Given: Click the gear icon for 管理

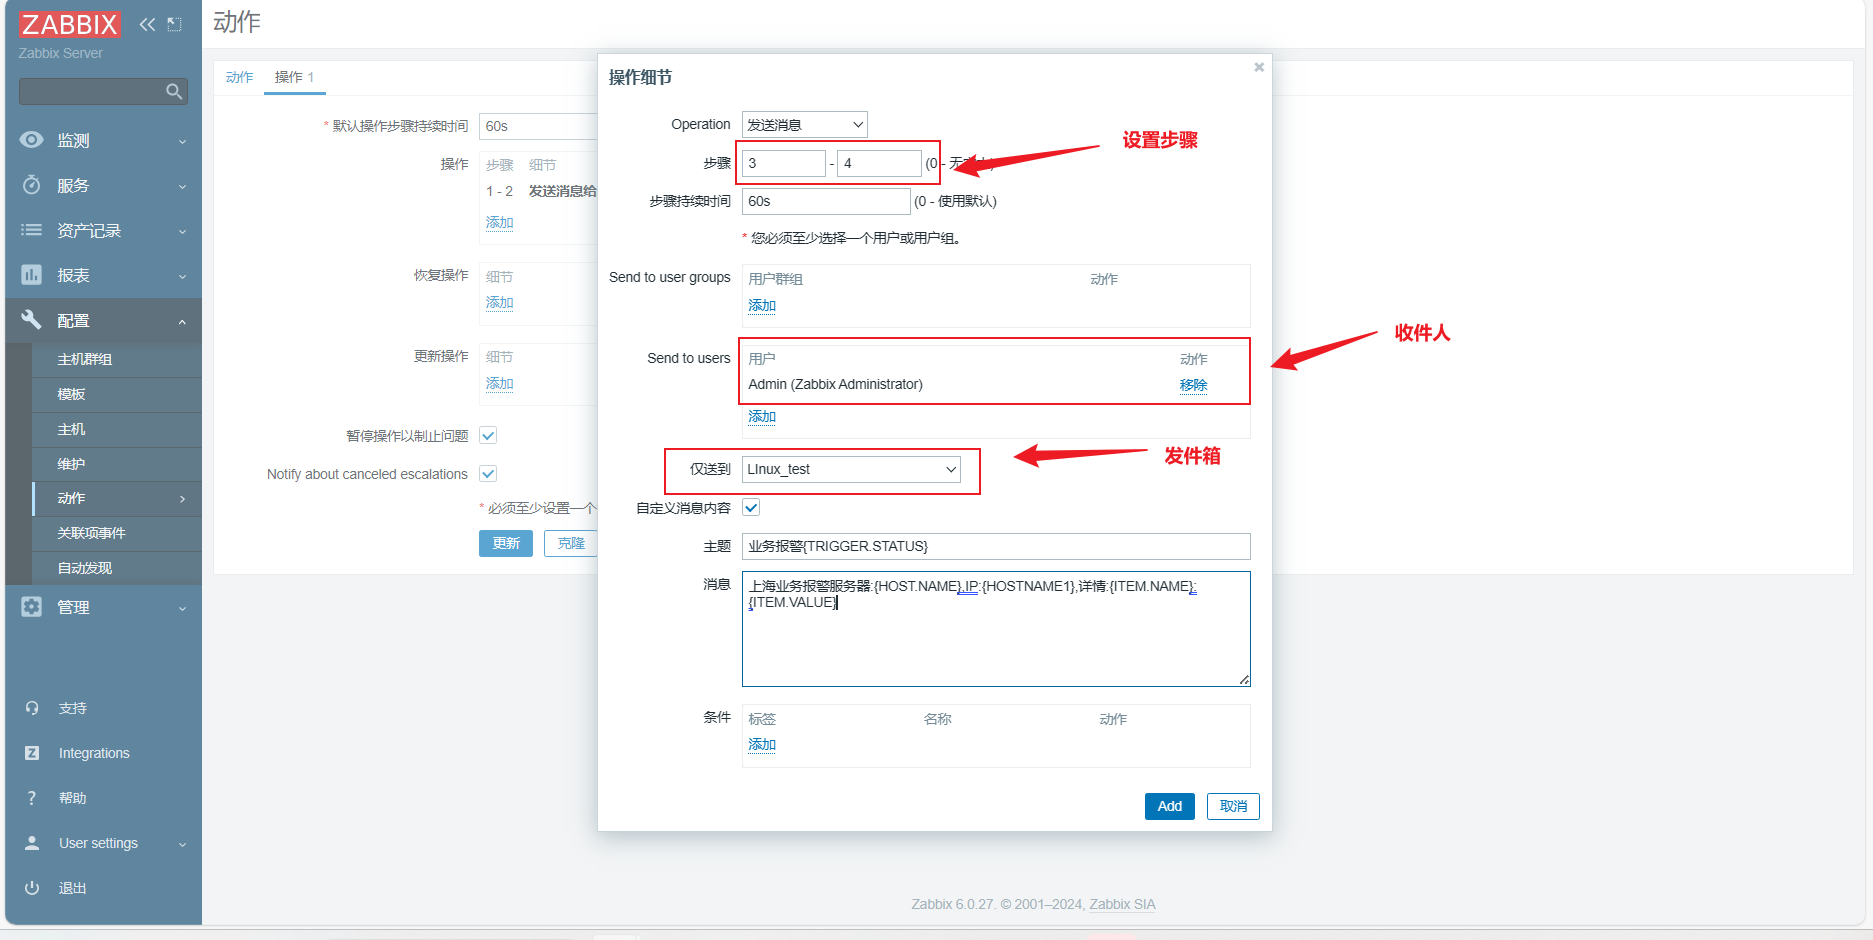Looking at the screenshot, I should coord(32,607).
